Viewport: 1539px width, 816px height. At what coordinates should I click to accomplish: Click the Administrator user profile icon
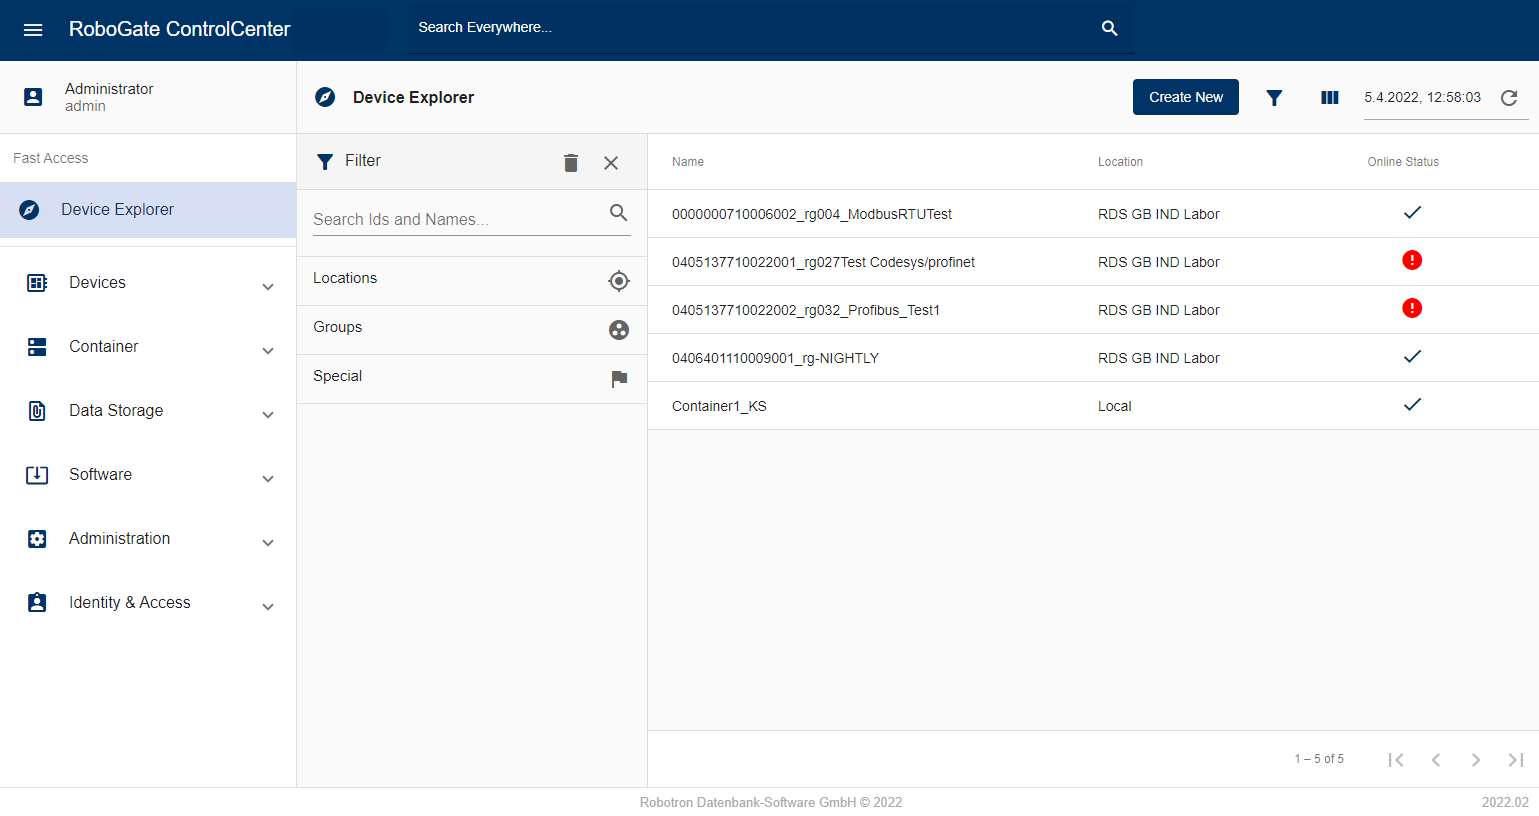pyautogui.click(x=33, y=97)
